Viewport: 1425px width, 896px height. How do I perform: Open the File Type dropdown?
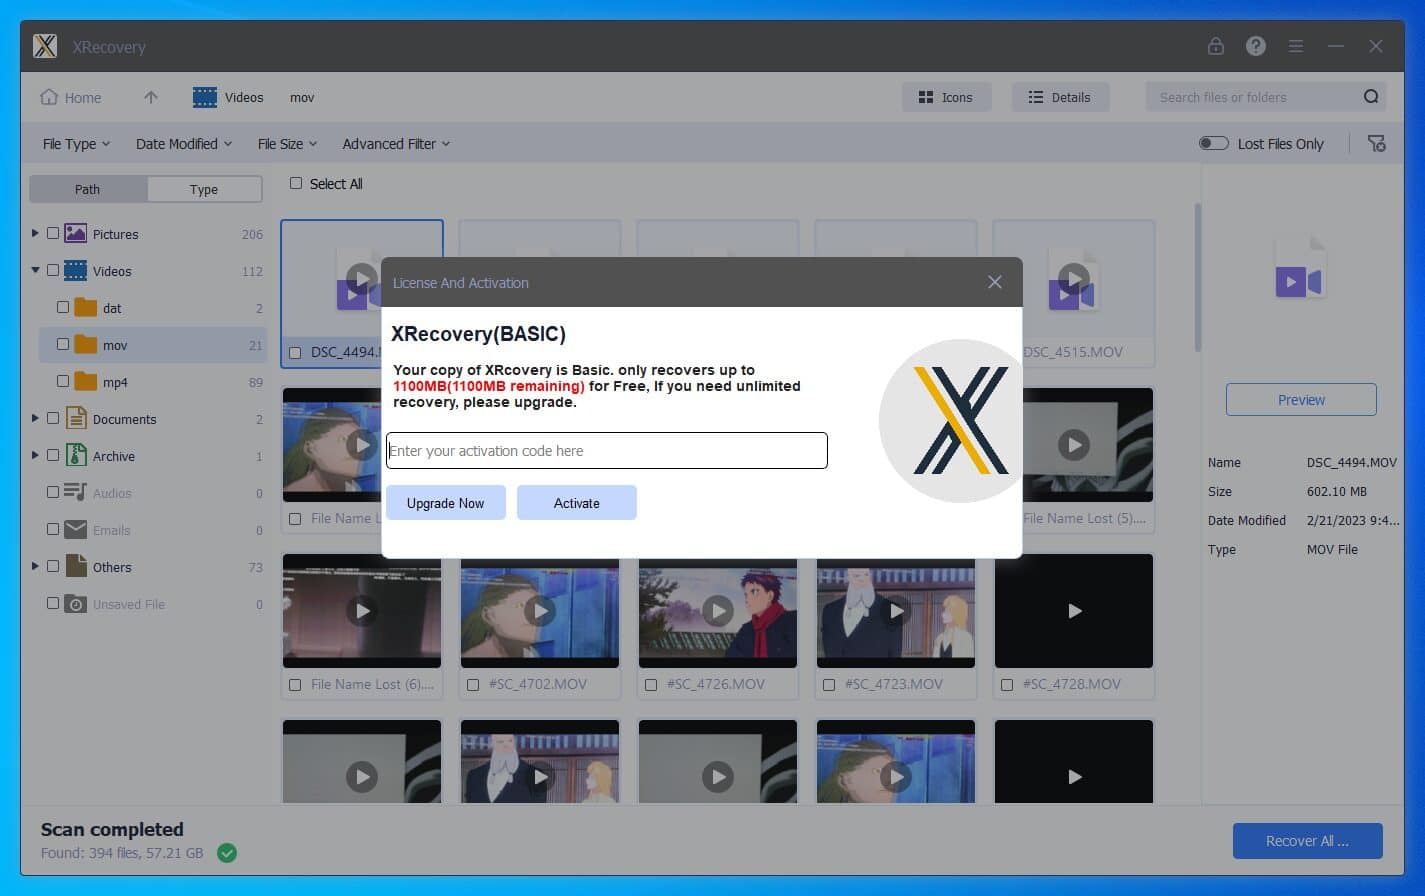(76, 144)
